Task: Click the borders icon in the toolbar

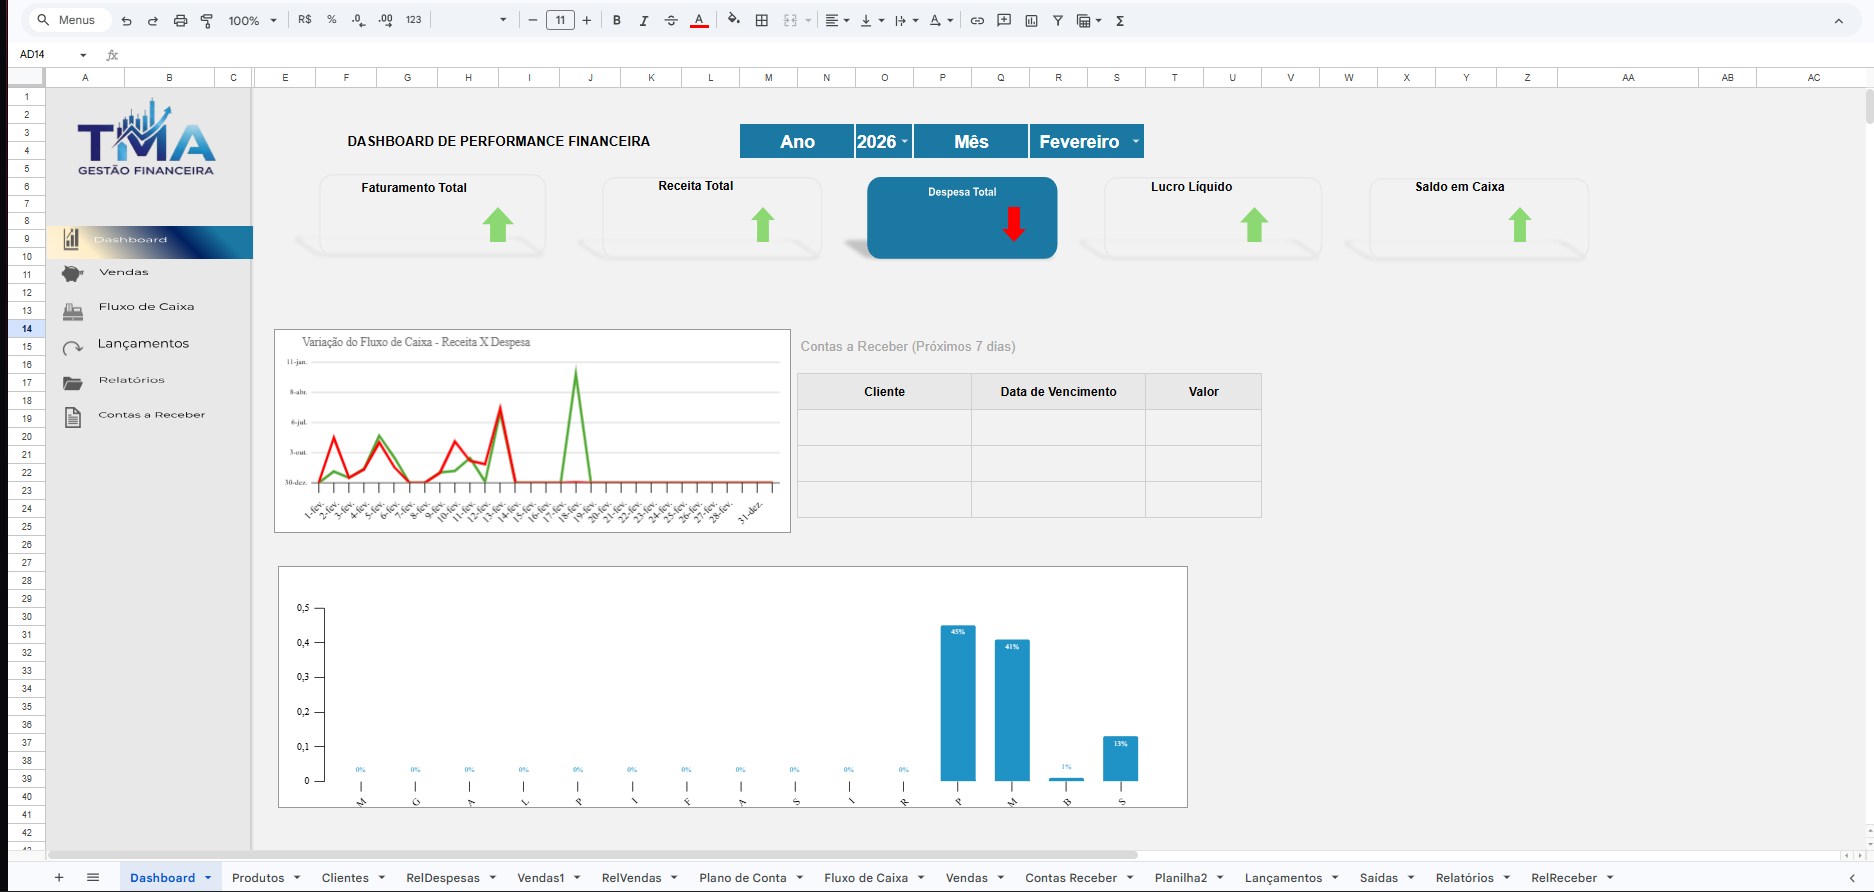Action: [762, 20]
